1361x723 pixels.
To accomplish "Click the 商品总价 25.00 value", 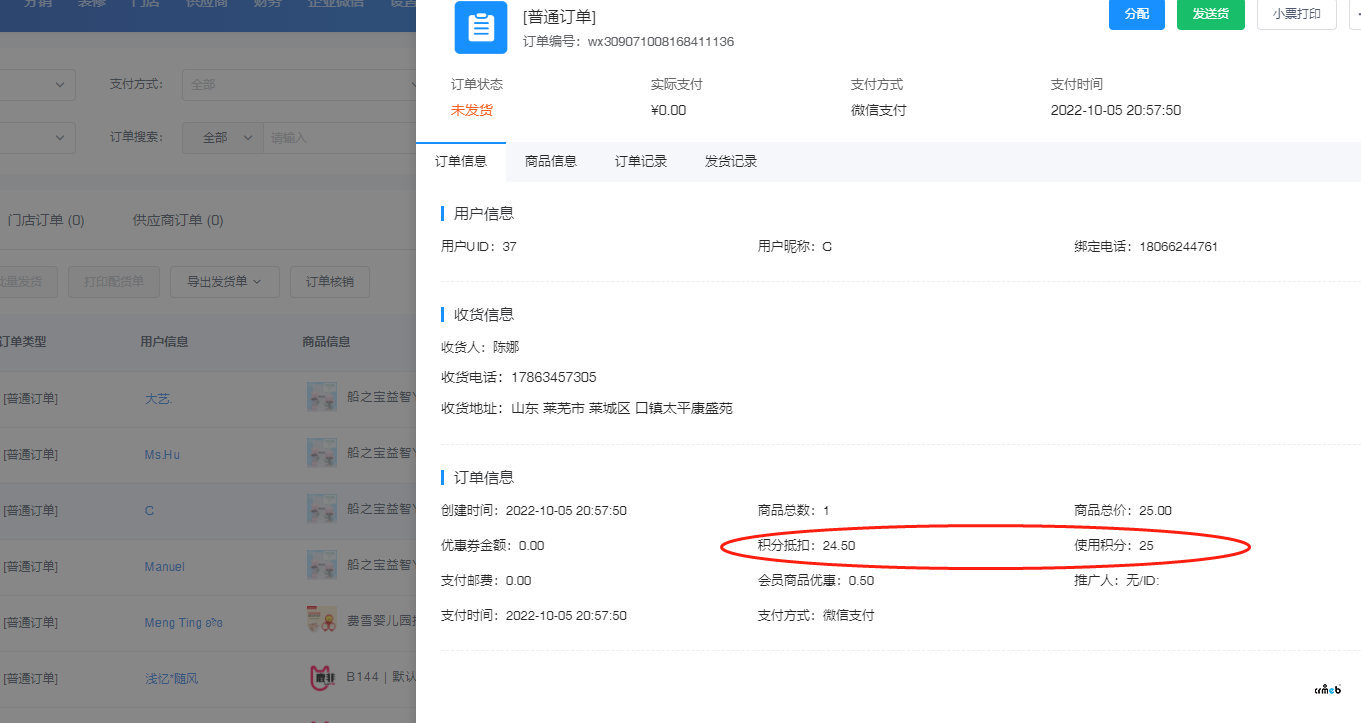I will click(x=1155, y=511).
